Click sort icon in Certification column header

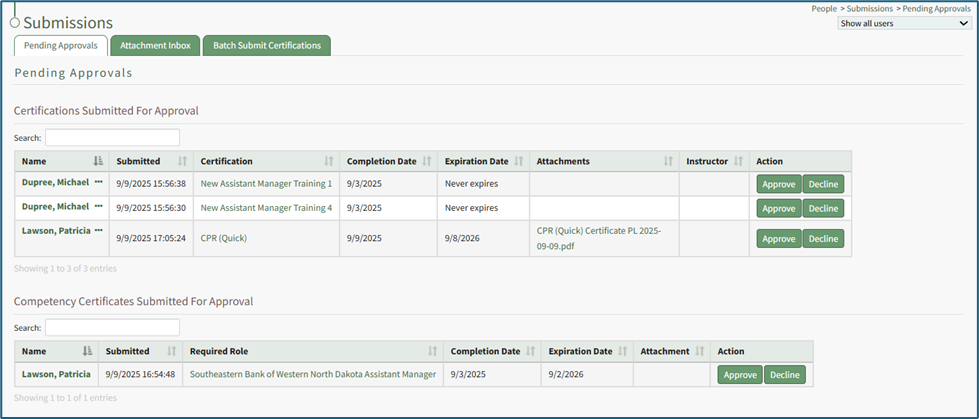[329, 161]
